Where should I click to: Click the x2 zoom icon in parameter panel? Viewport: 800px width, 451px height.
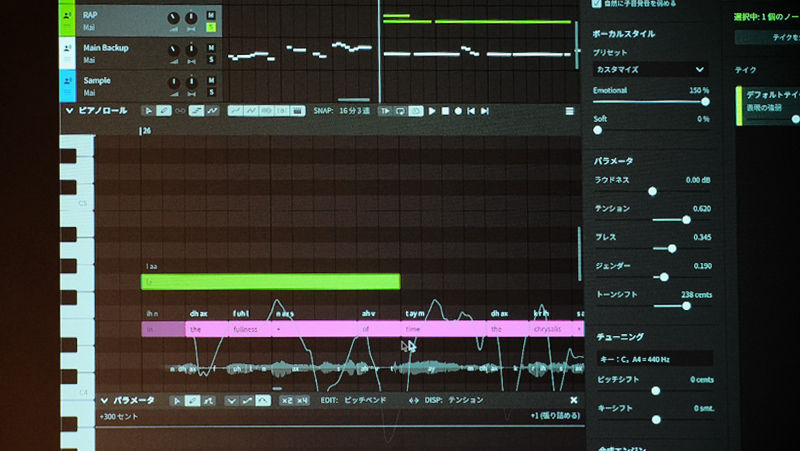(x=286, y=400)
